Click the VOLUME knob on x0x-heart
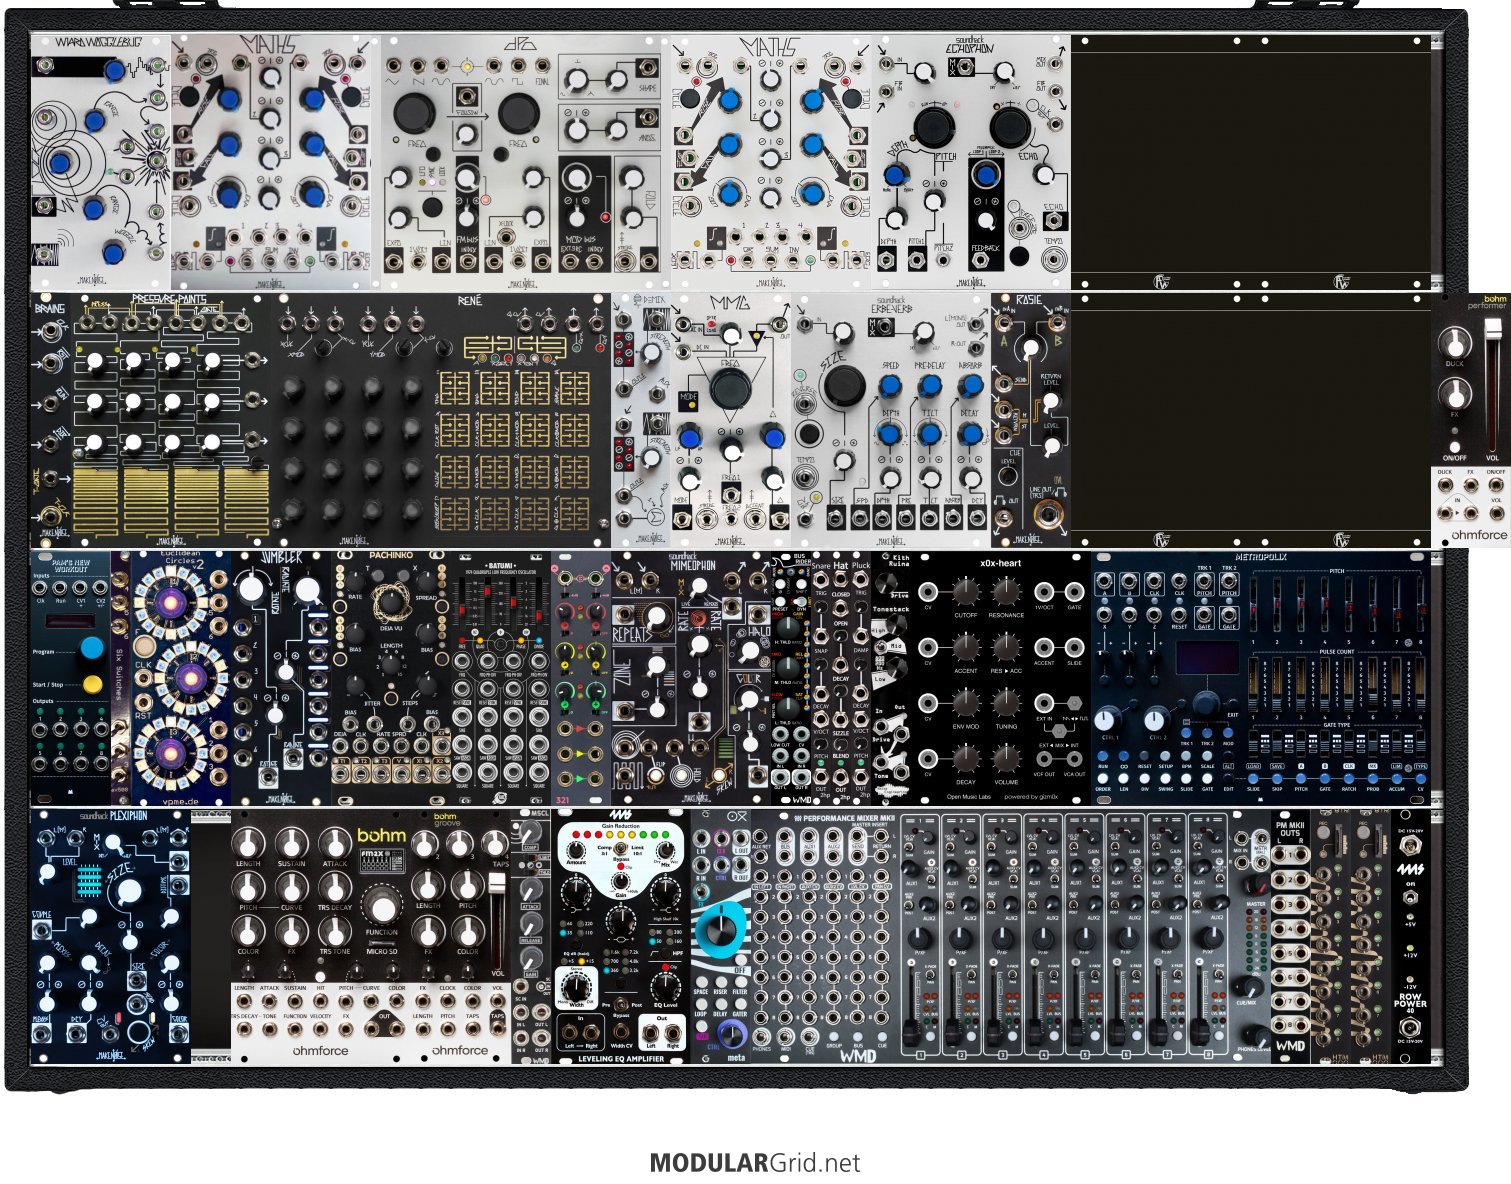 [1006, 760]
